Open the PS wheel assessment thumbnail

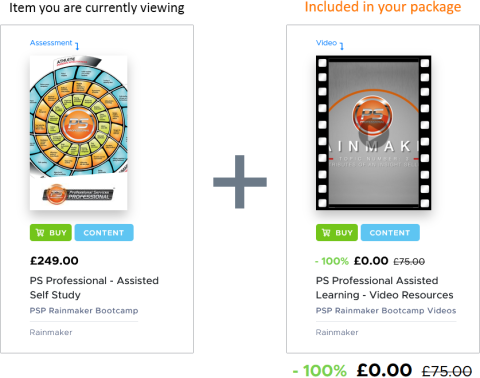[79, 133]
